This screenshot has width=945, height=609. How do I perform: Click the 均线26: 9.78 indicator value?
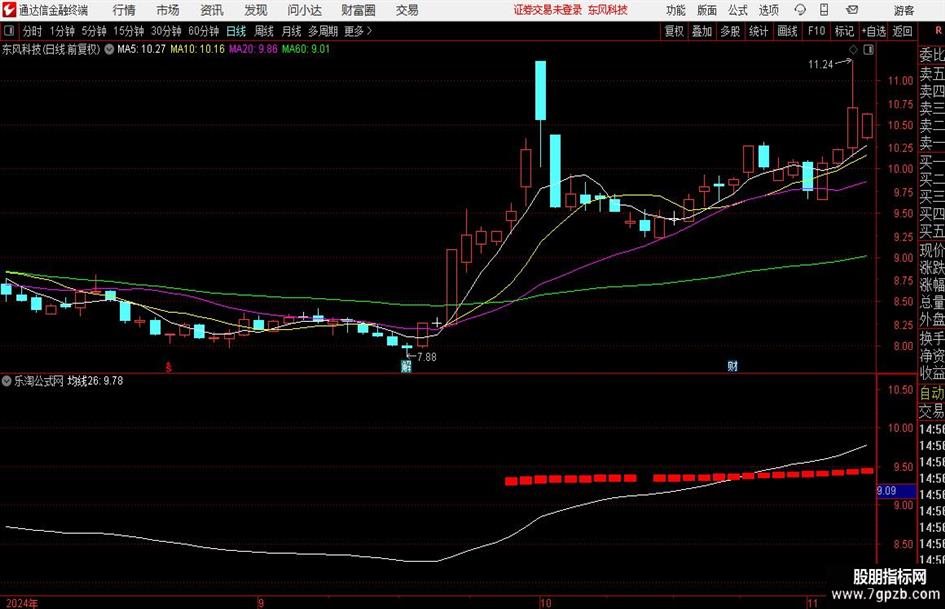(x=95, y=381)
